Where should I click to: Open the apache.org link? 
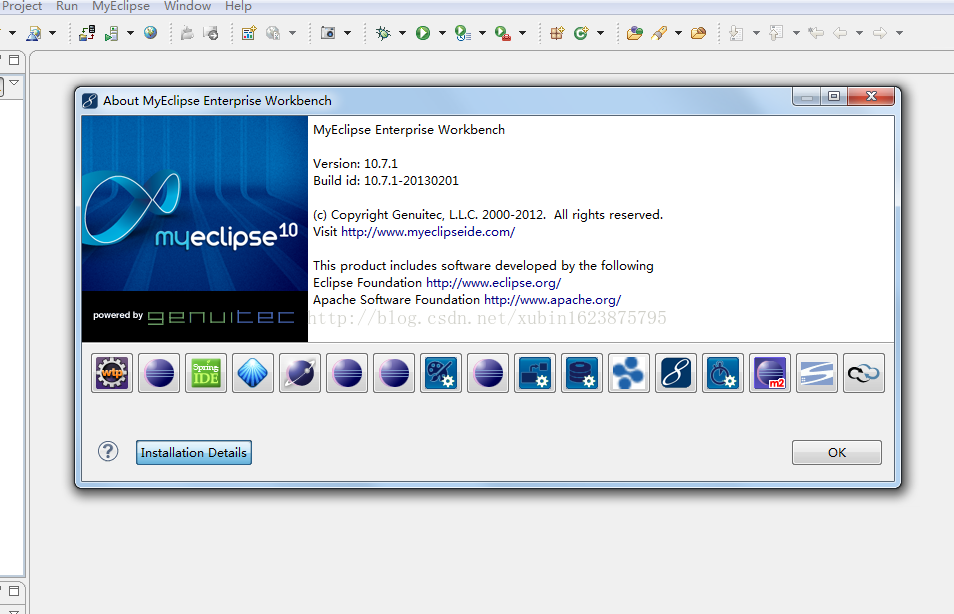click(x=552, y=300)
